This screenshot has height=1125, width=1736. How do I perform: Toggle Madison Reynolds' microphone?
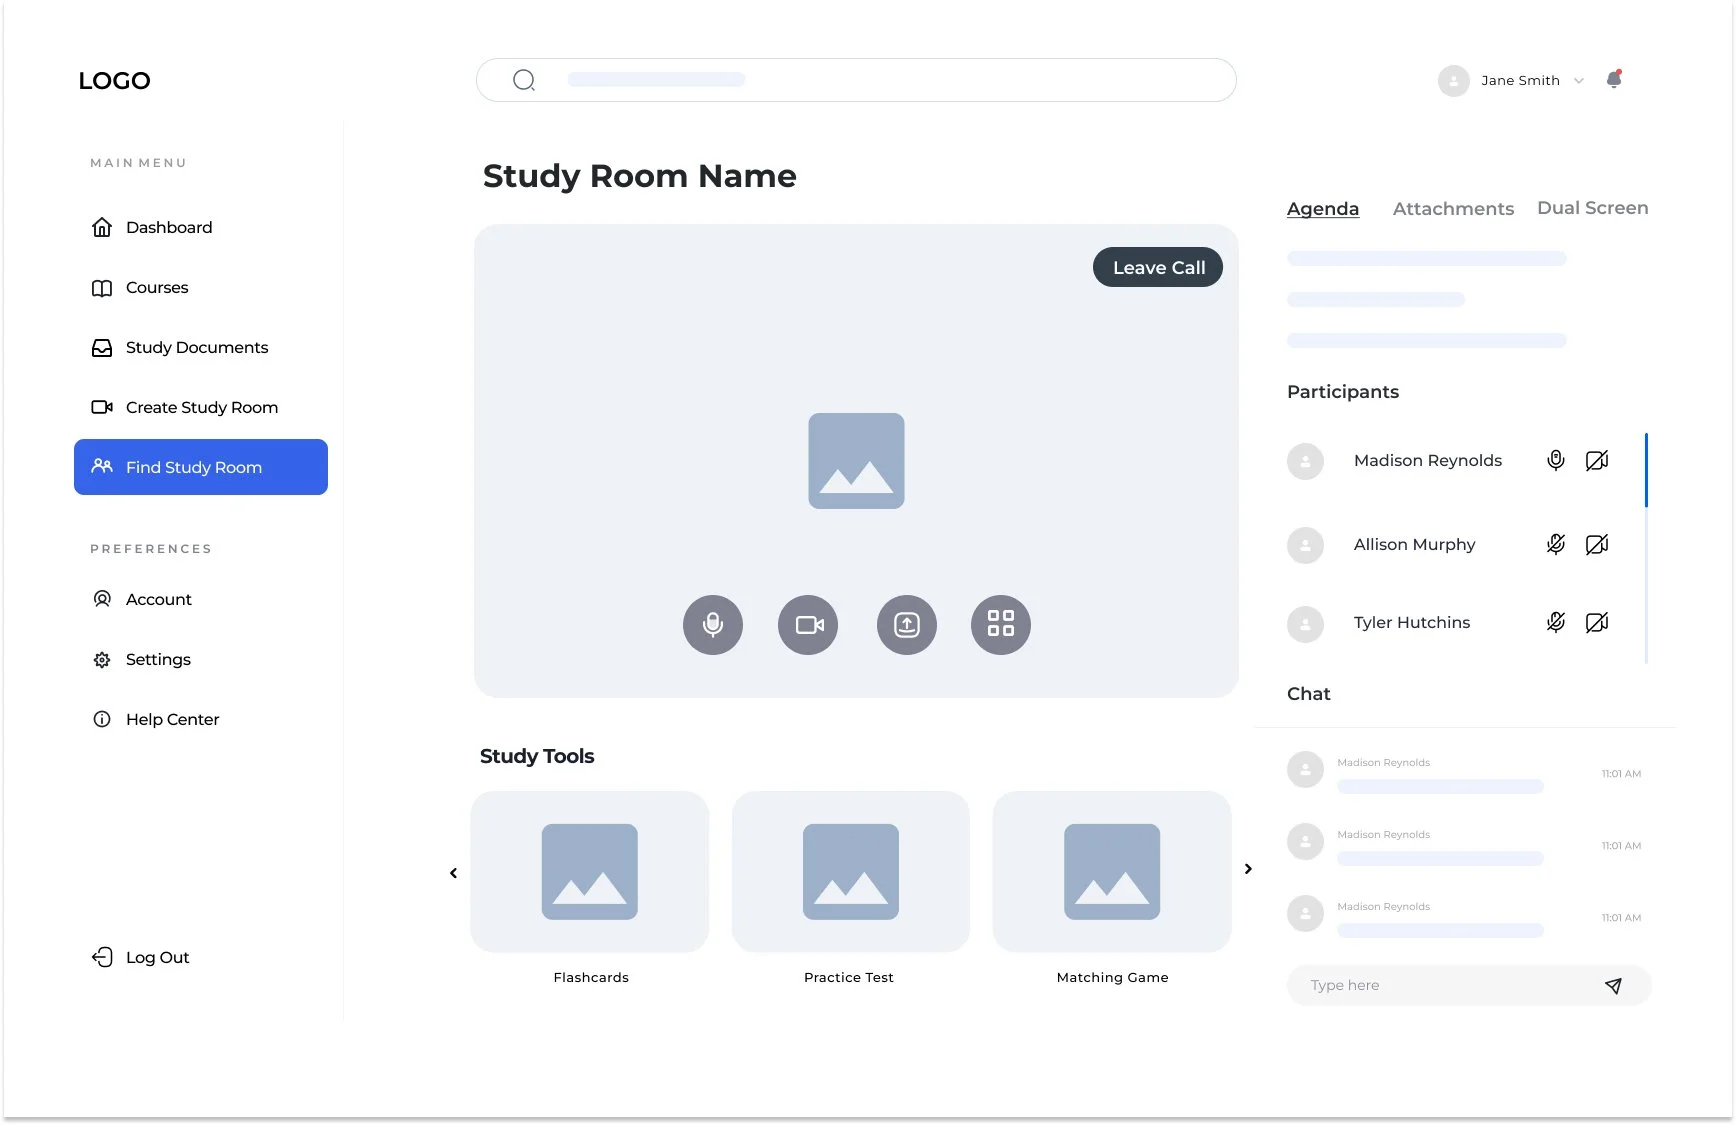pos(1556,460)
